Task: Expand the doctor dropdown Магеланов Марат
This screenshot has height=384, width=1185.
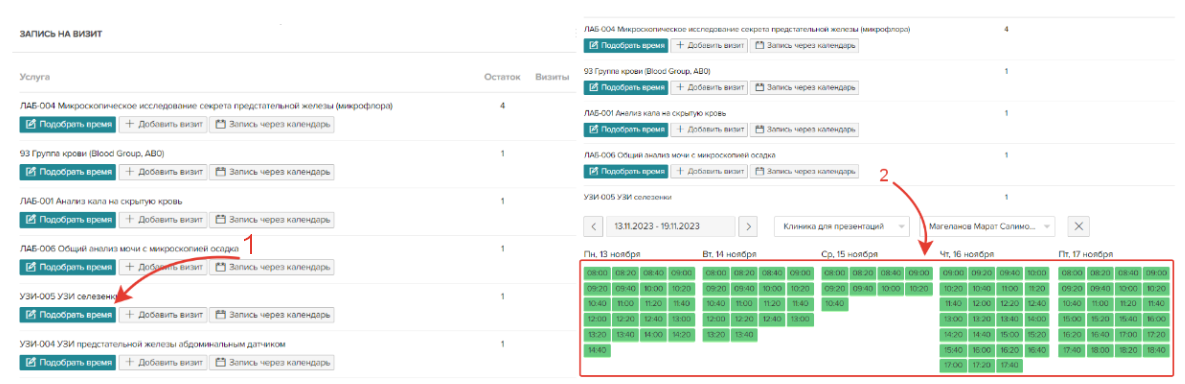Action: click(987, 226)
